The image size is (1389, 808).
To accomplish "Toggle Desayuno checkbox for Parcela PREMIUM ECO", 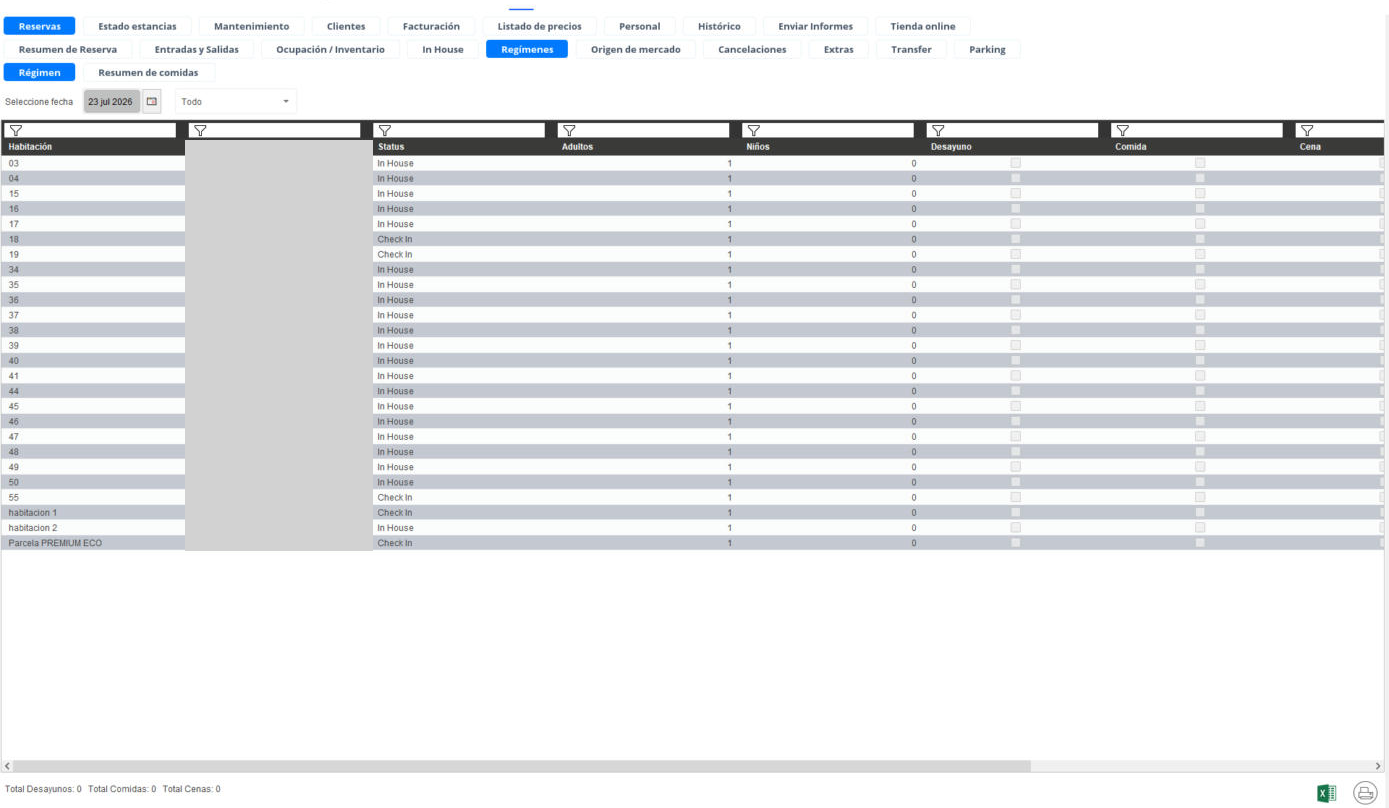I will coord(1016,543).
